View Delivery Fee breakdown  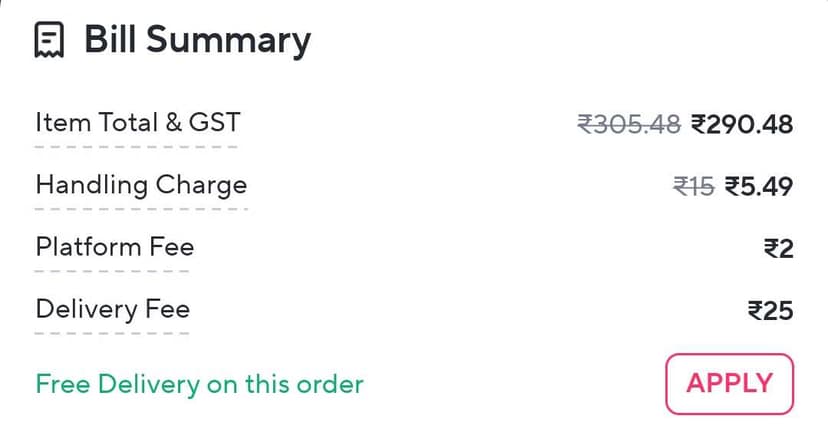(112, 309)
